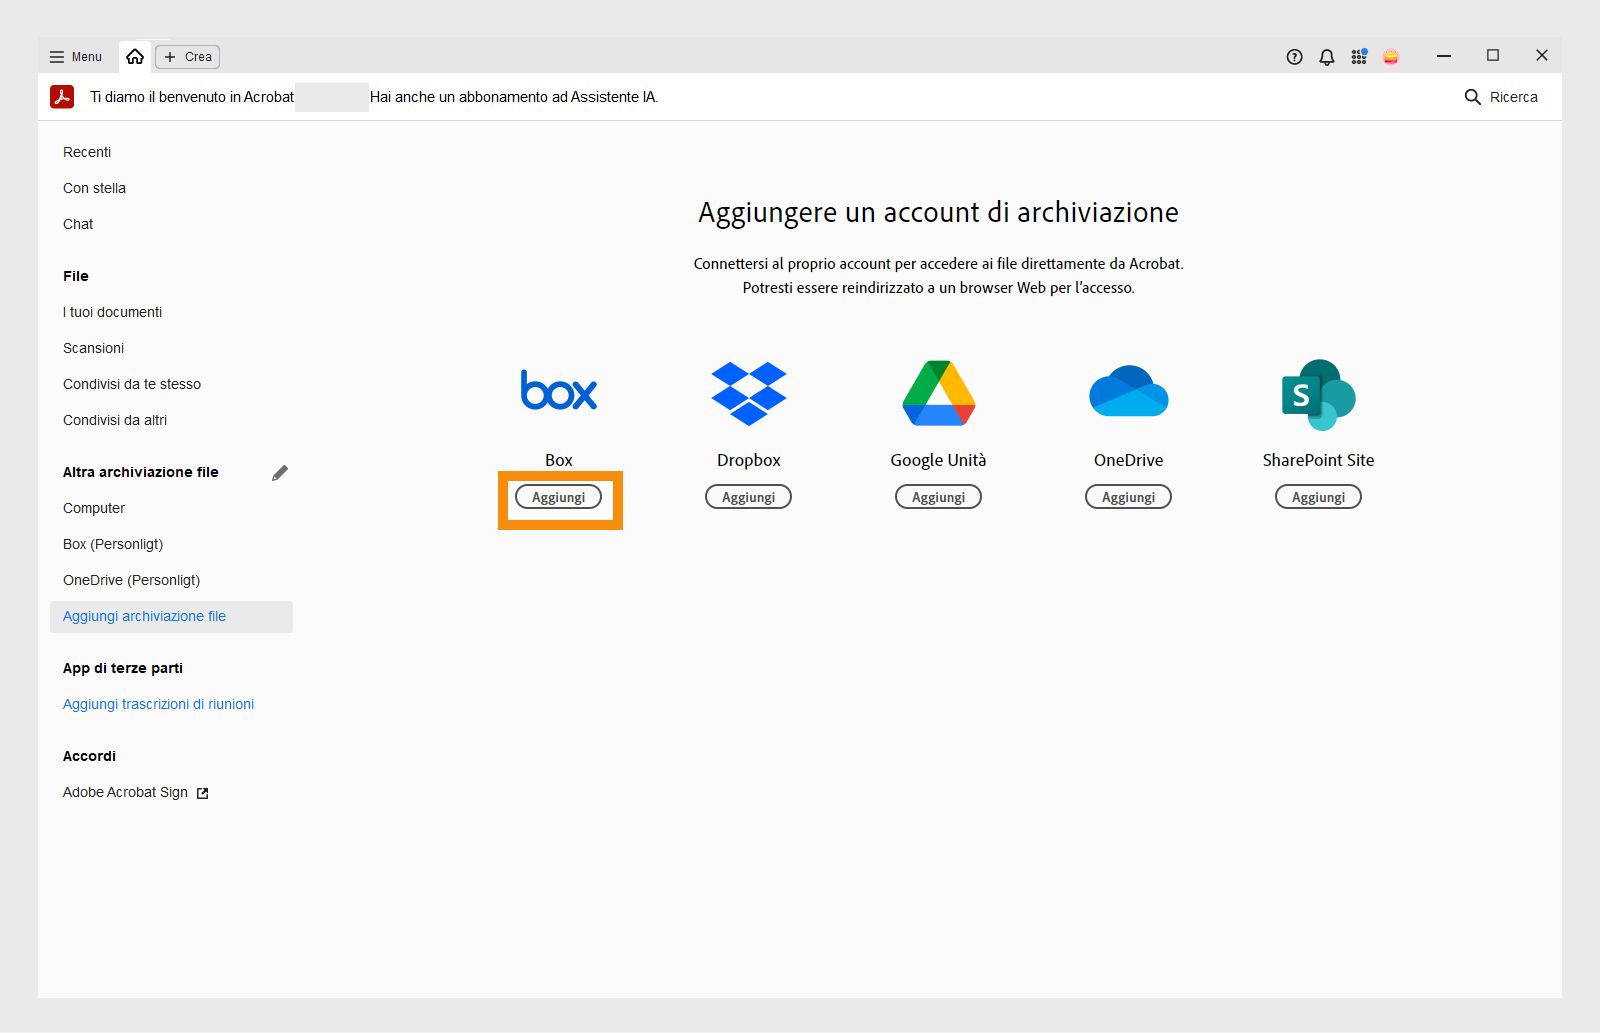Click the pencil to rename Altra archiviazione file

280,472
